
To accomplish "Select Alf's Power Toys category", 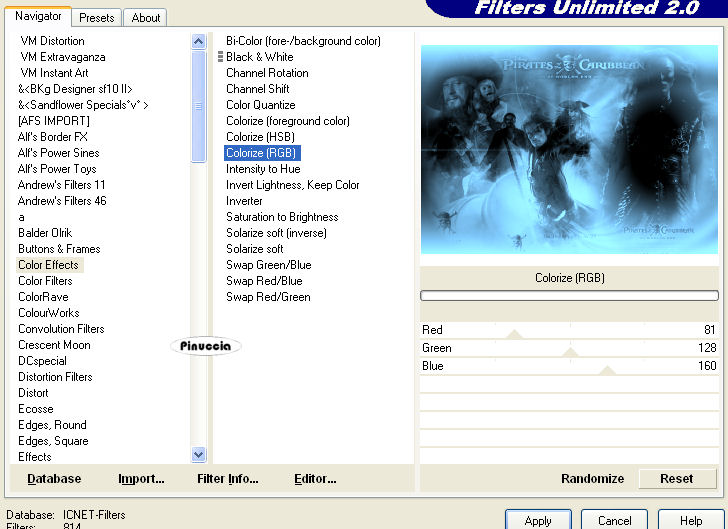I will (57, 169).
